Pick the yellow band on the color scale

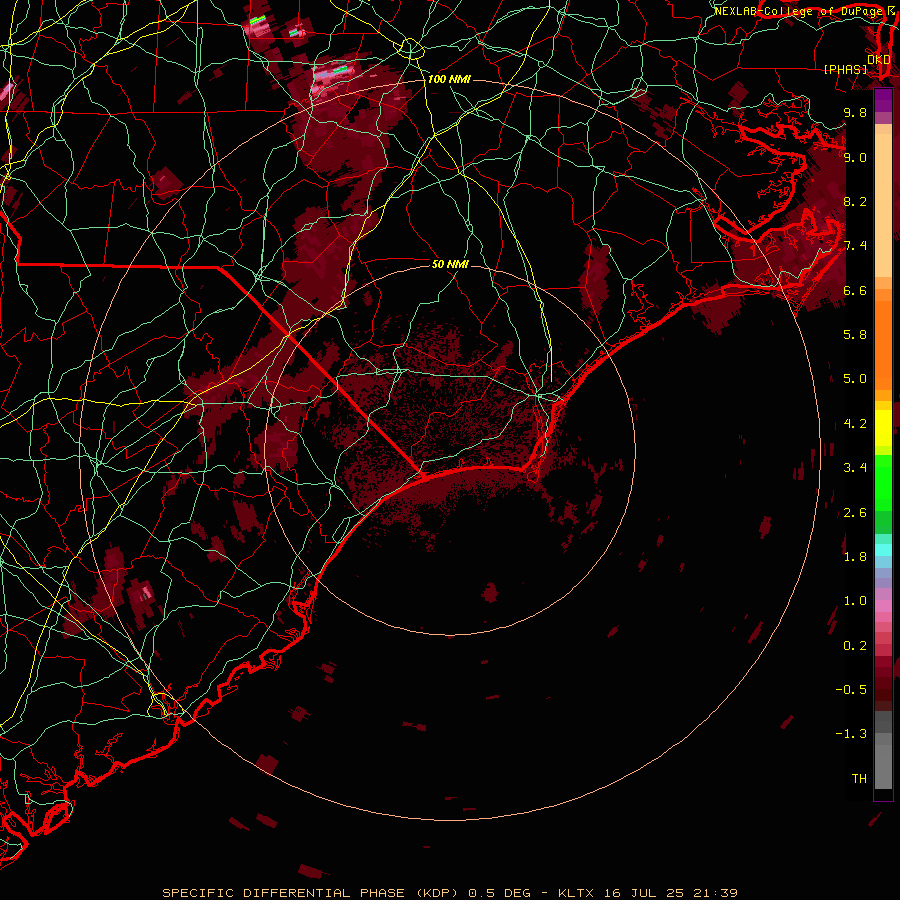883,428
